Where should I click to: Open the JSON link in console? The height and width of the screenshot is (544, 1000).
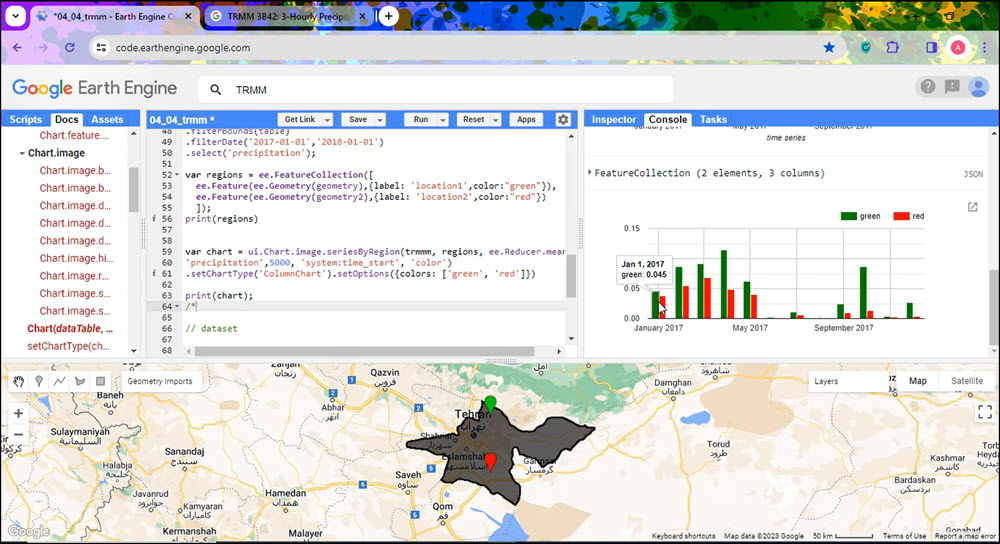pos(973,174)
